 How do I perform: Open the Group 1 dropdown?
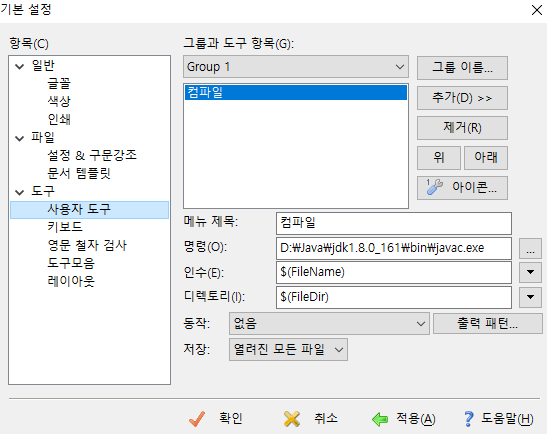click(x=296, y=67)
